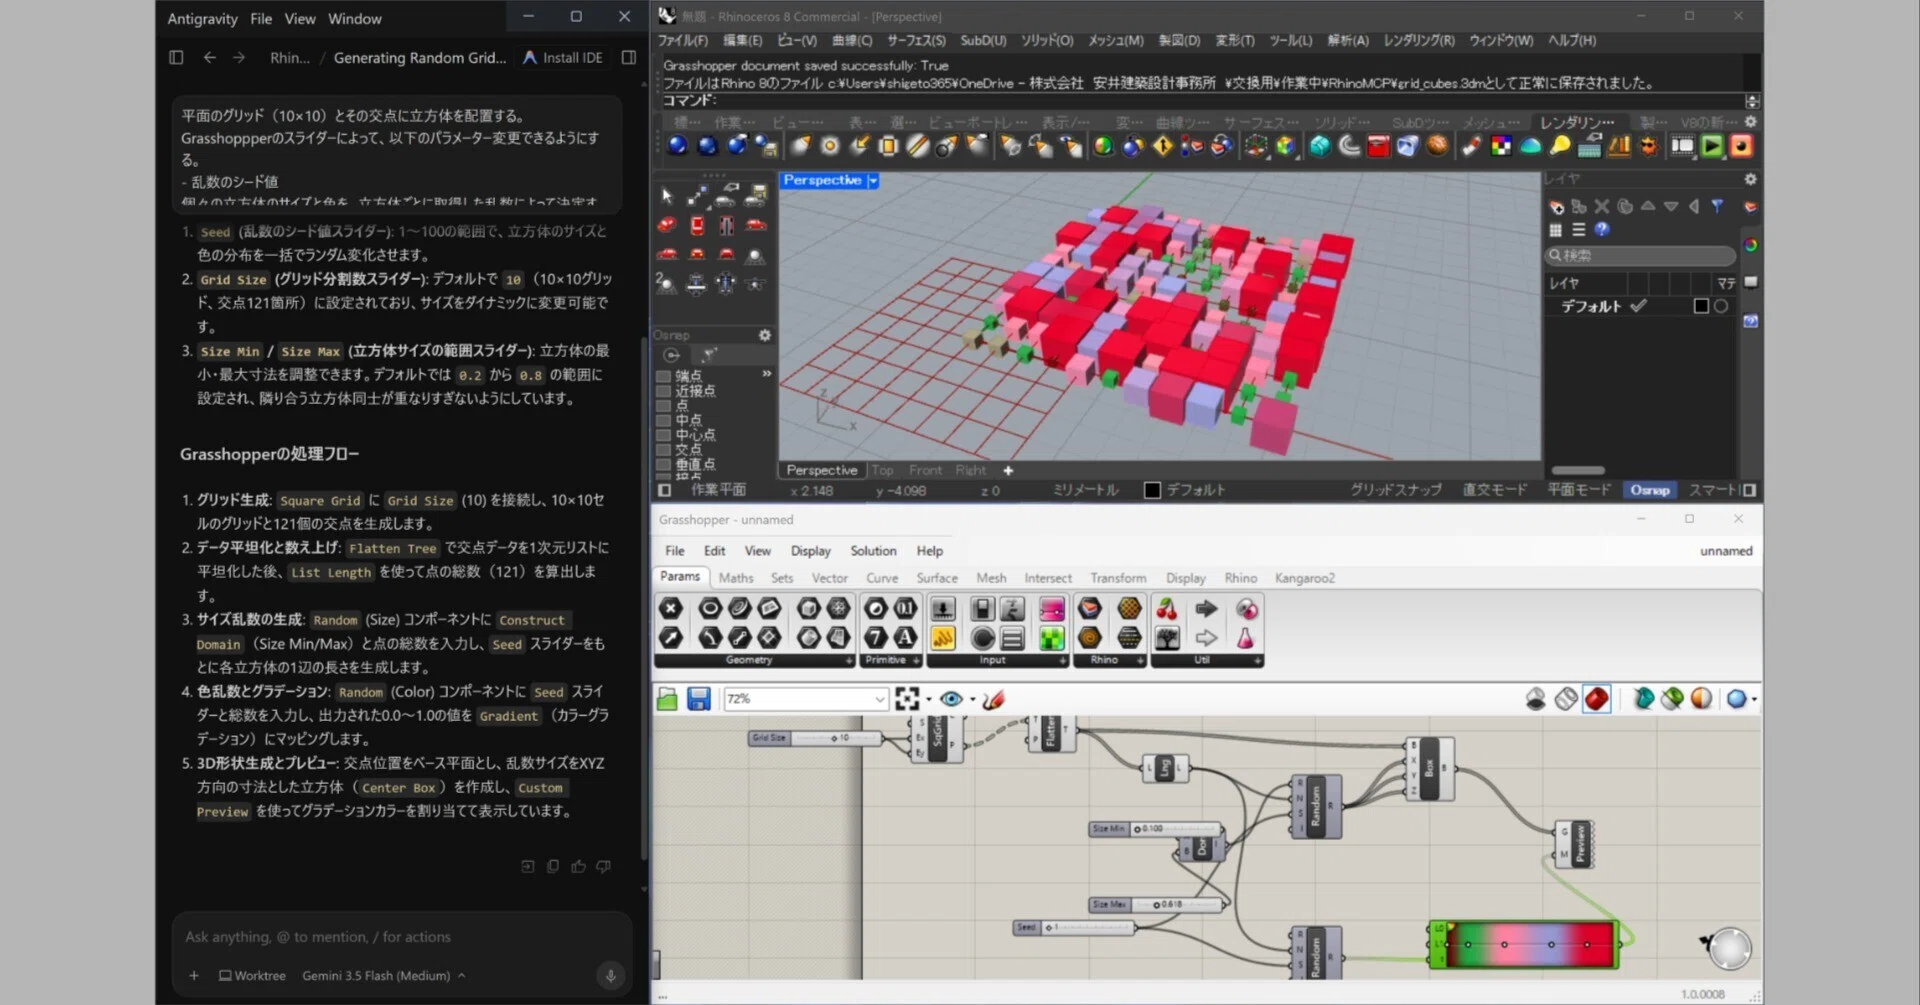The width and height of the screenshot is (1920, 1005).
Task: Expand Input group with plus button
Action: pos(1062,661)
